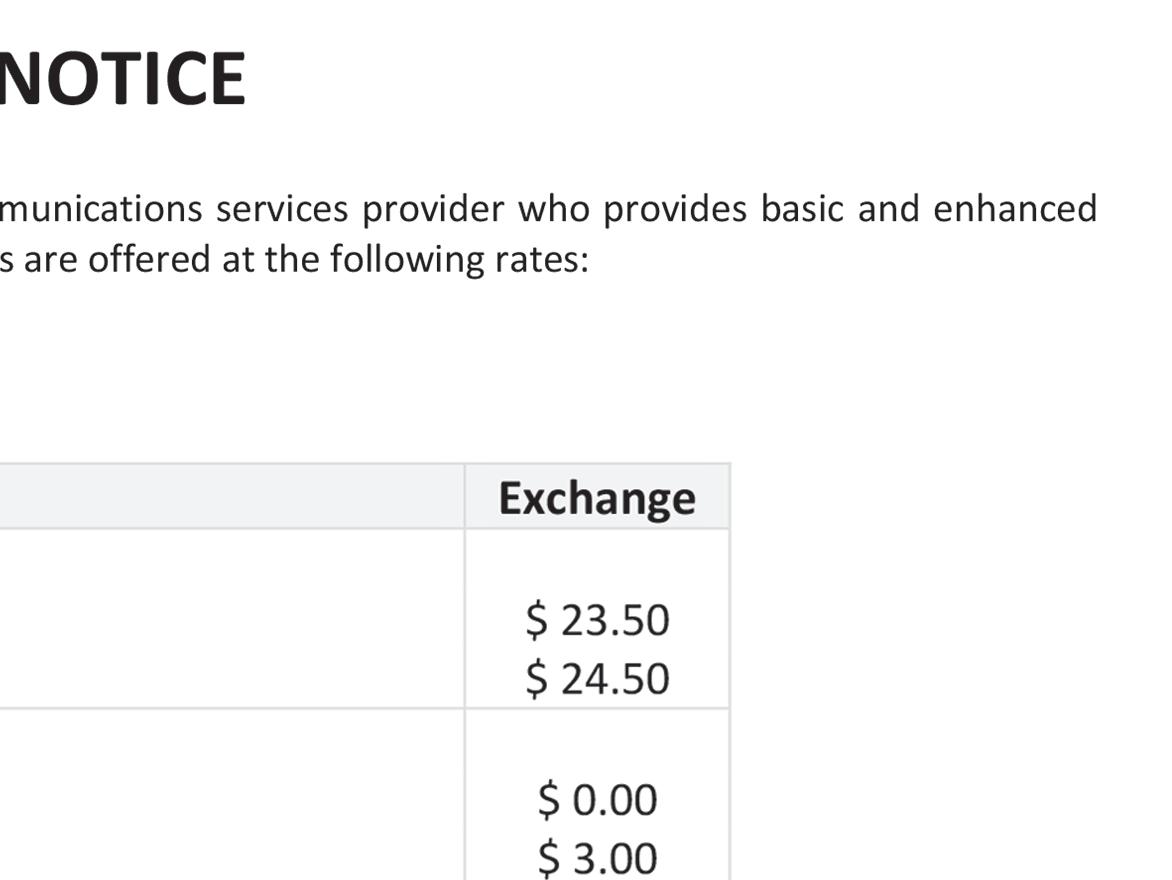The height and width of the screenshot is (880, 1172).
Task: Select the $ 23.50 rate value
Action: point(597,620)
